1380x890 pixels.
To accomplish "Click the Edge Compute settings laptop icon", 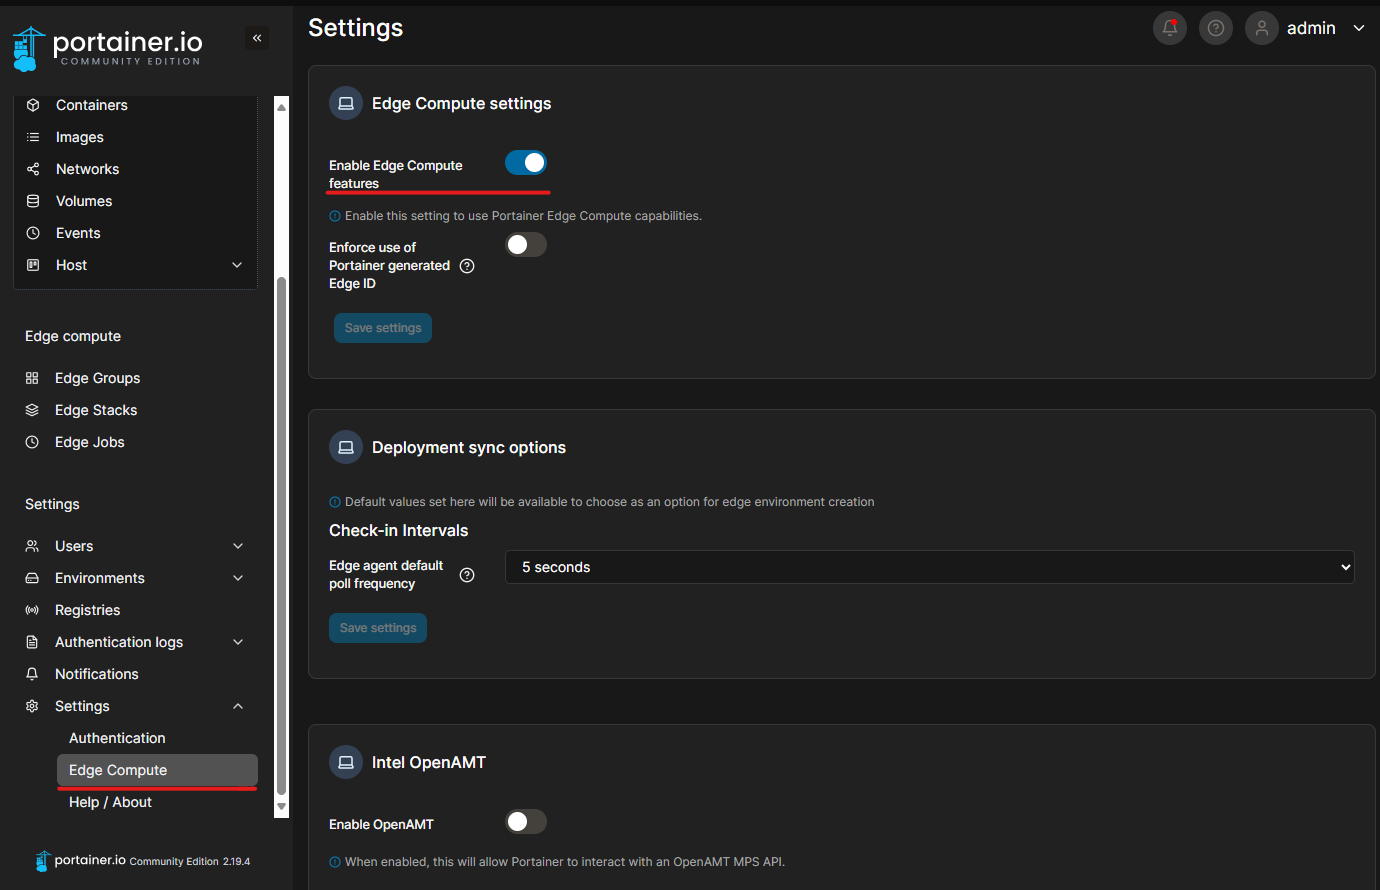I will pos(346,103).
